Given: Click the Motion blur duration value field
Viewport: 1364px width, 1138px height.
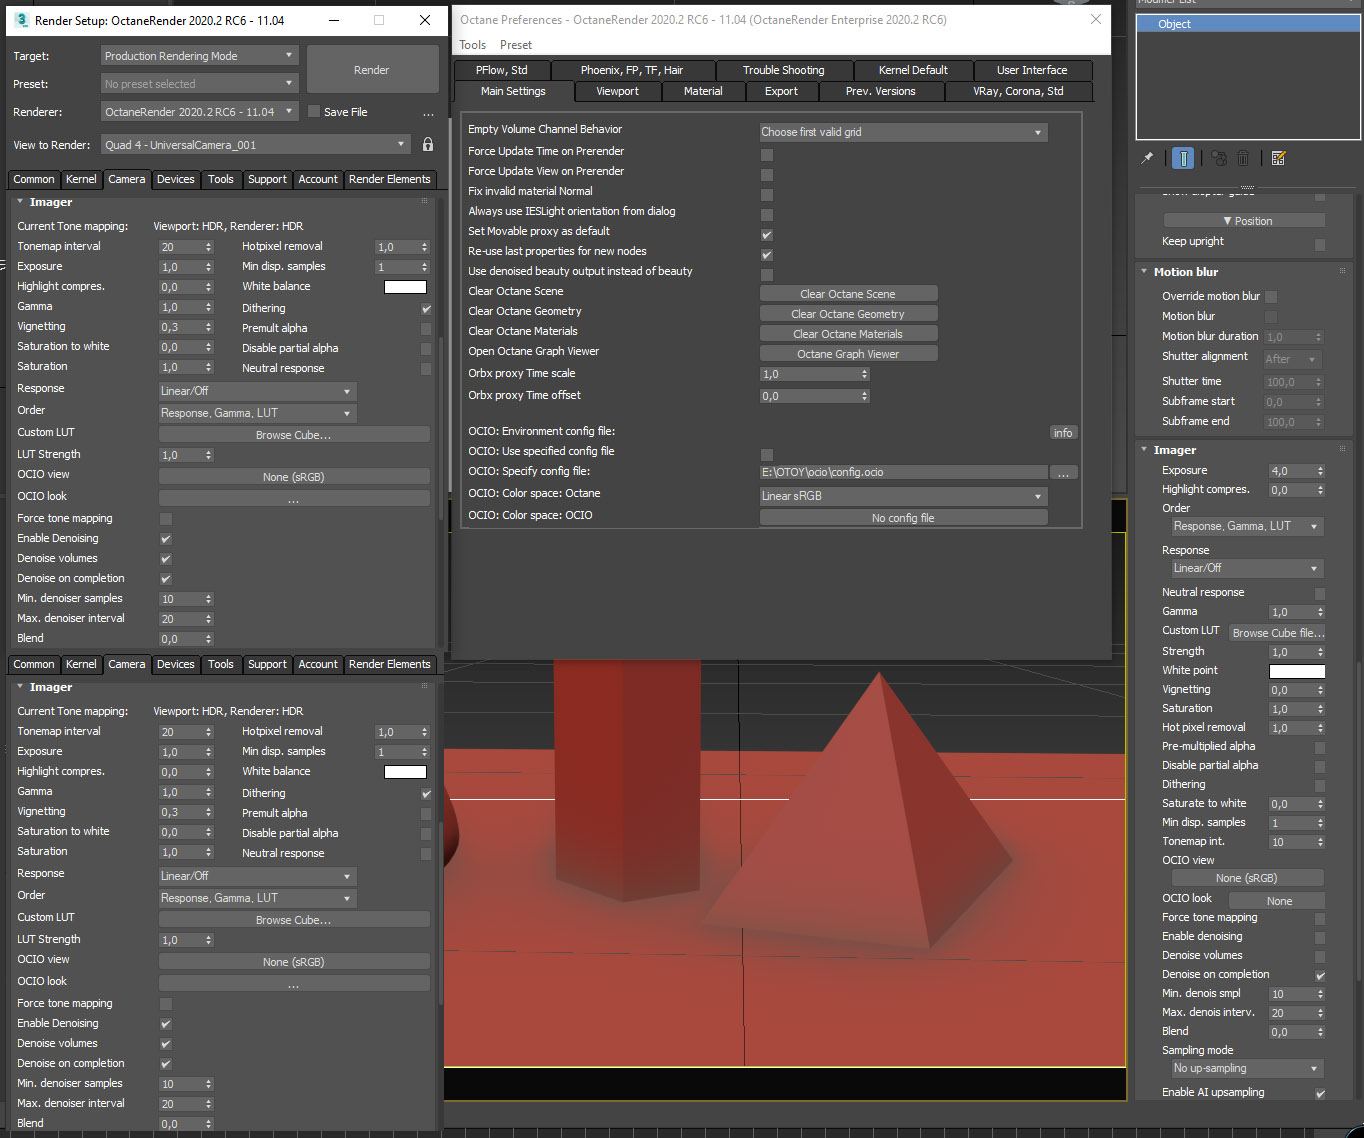Looking at the screenshot, I should click(x=1289, y=337).
